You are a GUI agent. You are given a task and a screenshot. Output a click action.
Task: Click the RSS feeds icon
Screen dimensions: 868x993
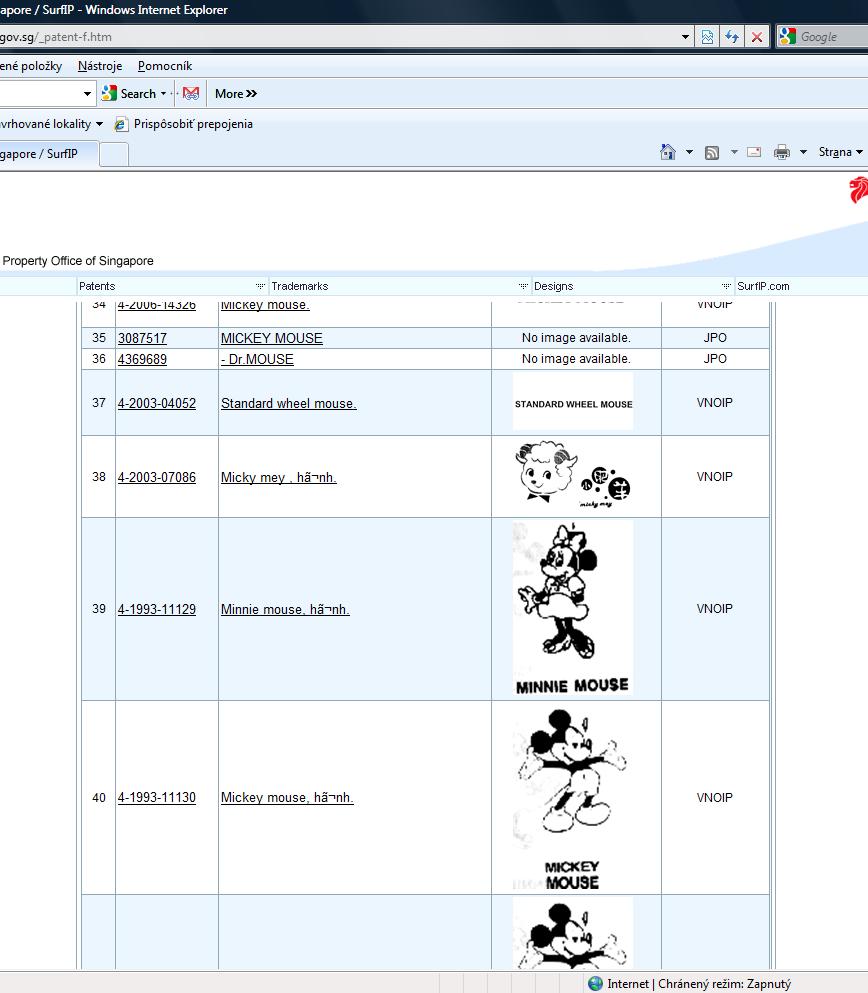tap(712, 153)
